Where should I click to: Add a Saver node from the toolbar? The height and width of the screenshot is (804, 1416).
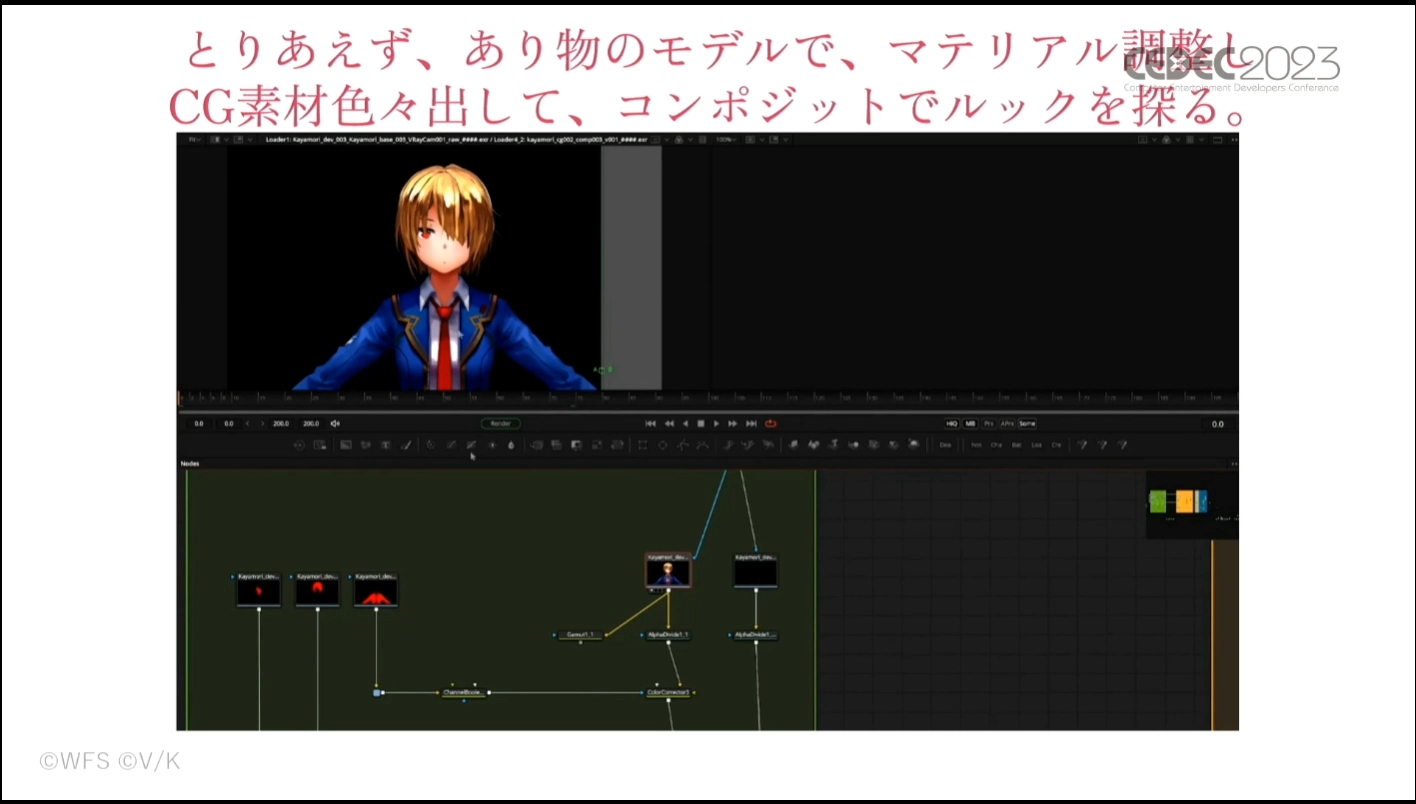(320, 445)
